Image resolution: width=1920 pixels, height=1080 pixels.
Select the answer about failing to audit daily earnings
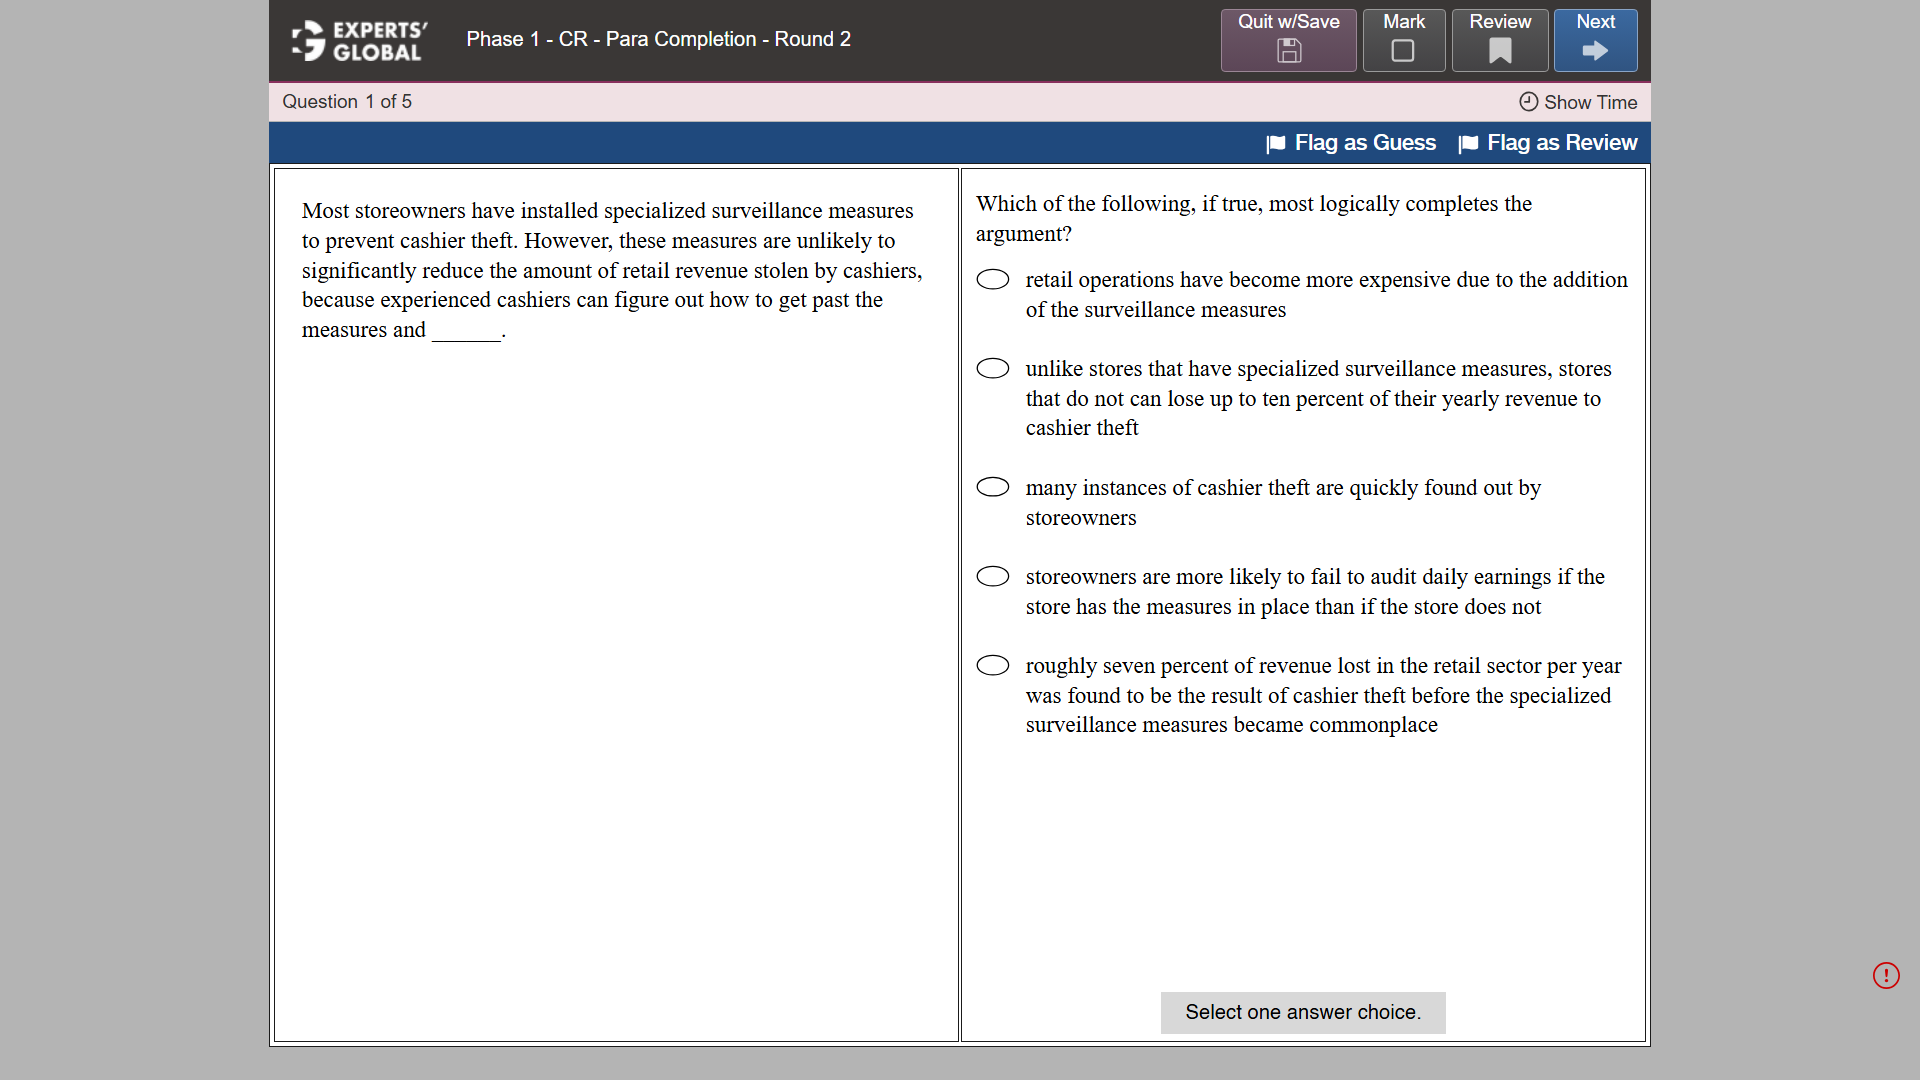(993, 576)
